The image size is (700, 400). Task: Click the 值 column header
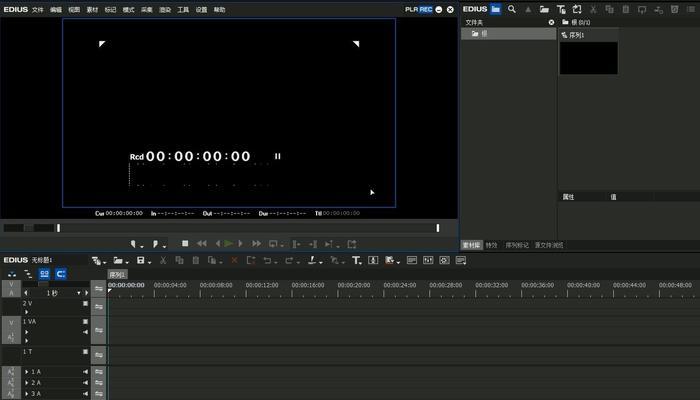pyautogui.click(x=613, y=197)
